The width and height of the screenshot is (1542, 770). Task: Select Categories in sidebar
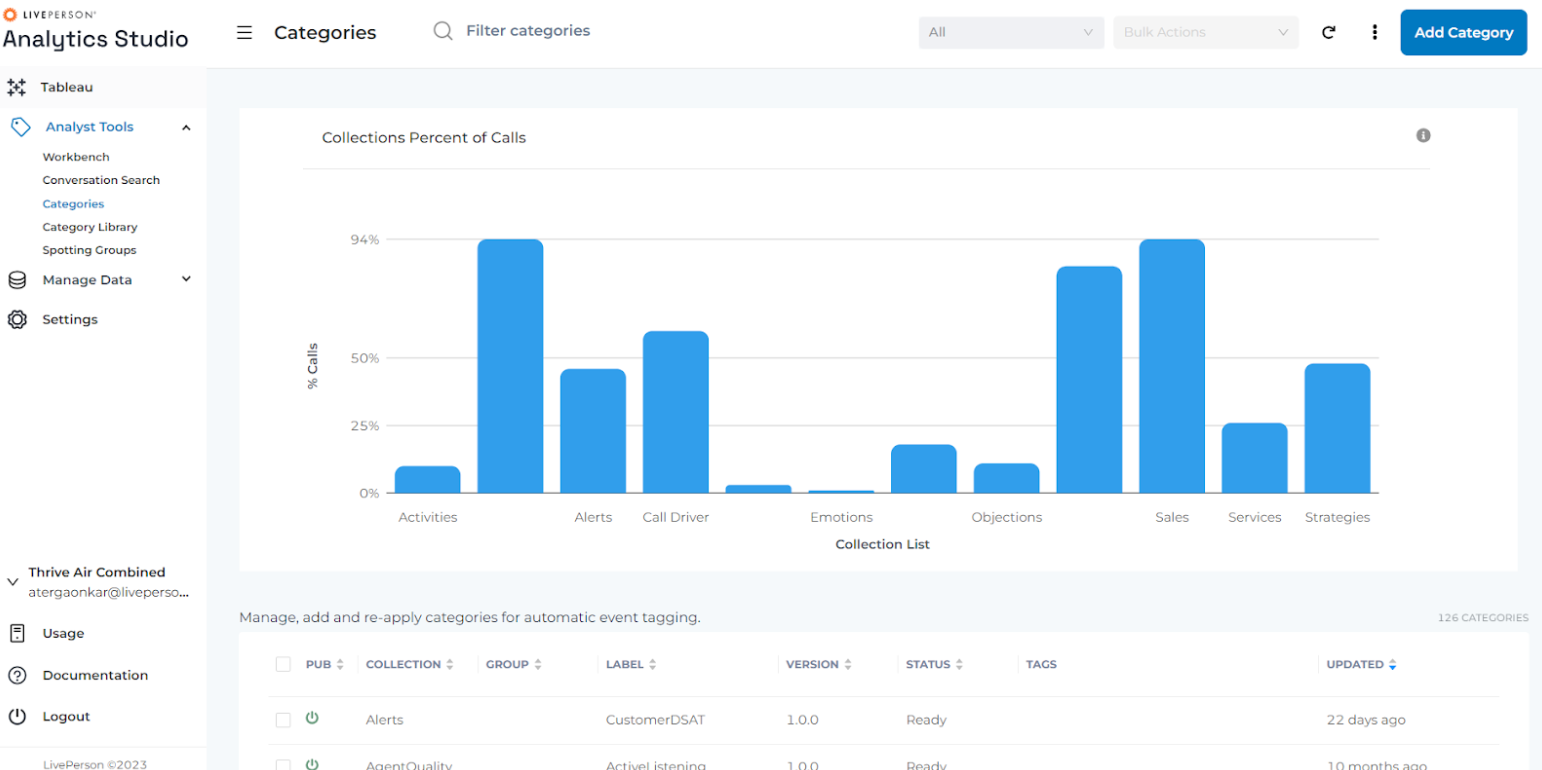coord(73,204)
